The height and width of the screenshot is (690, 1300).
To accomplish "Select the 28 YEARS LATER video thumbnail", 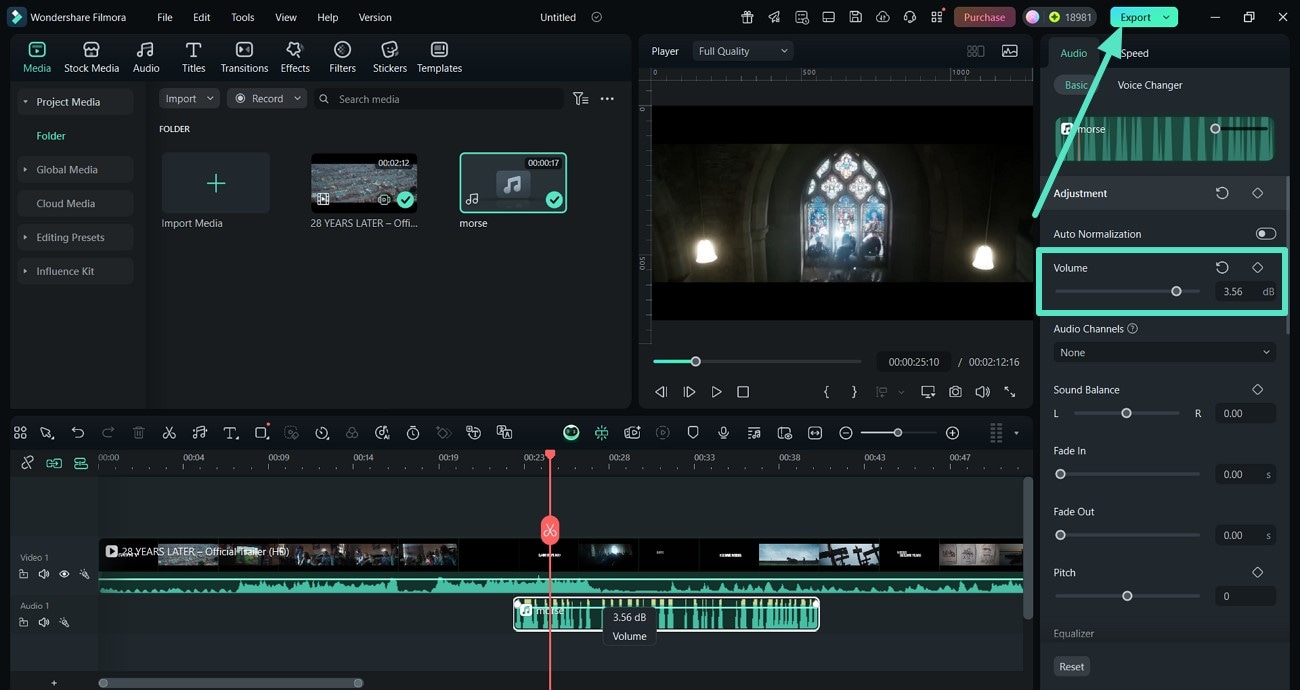I will pos(364,183).
